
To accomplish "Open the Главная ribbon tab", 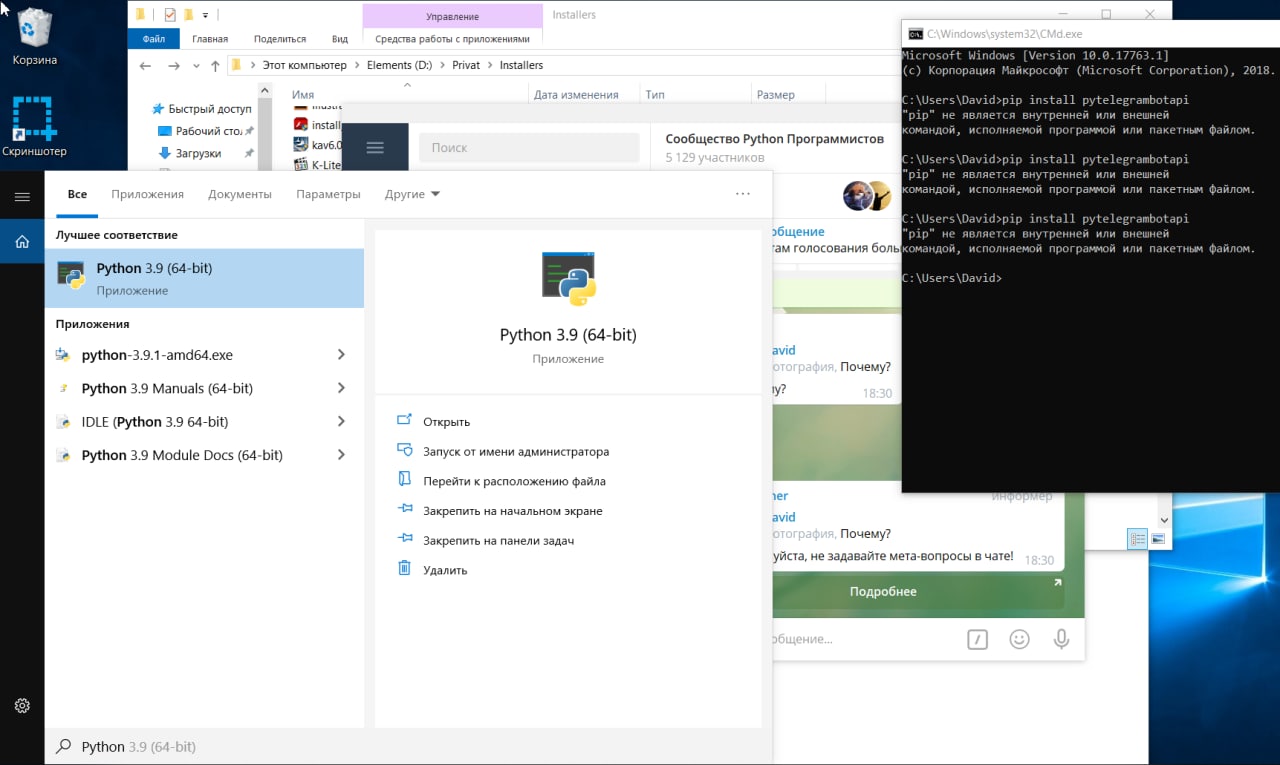I will tap(210, 39).
